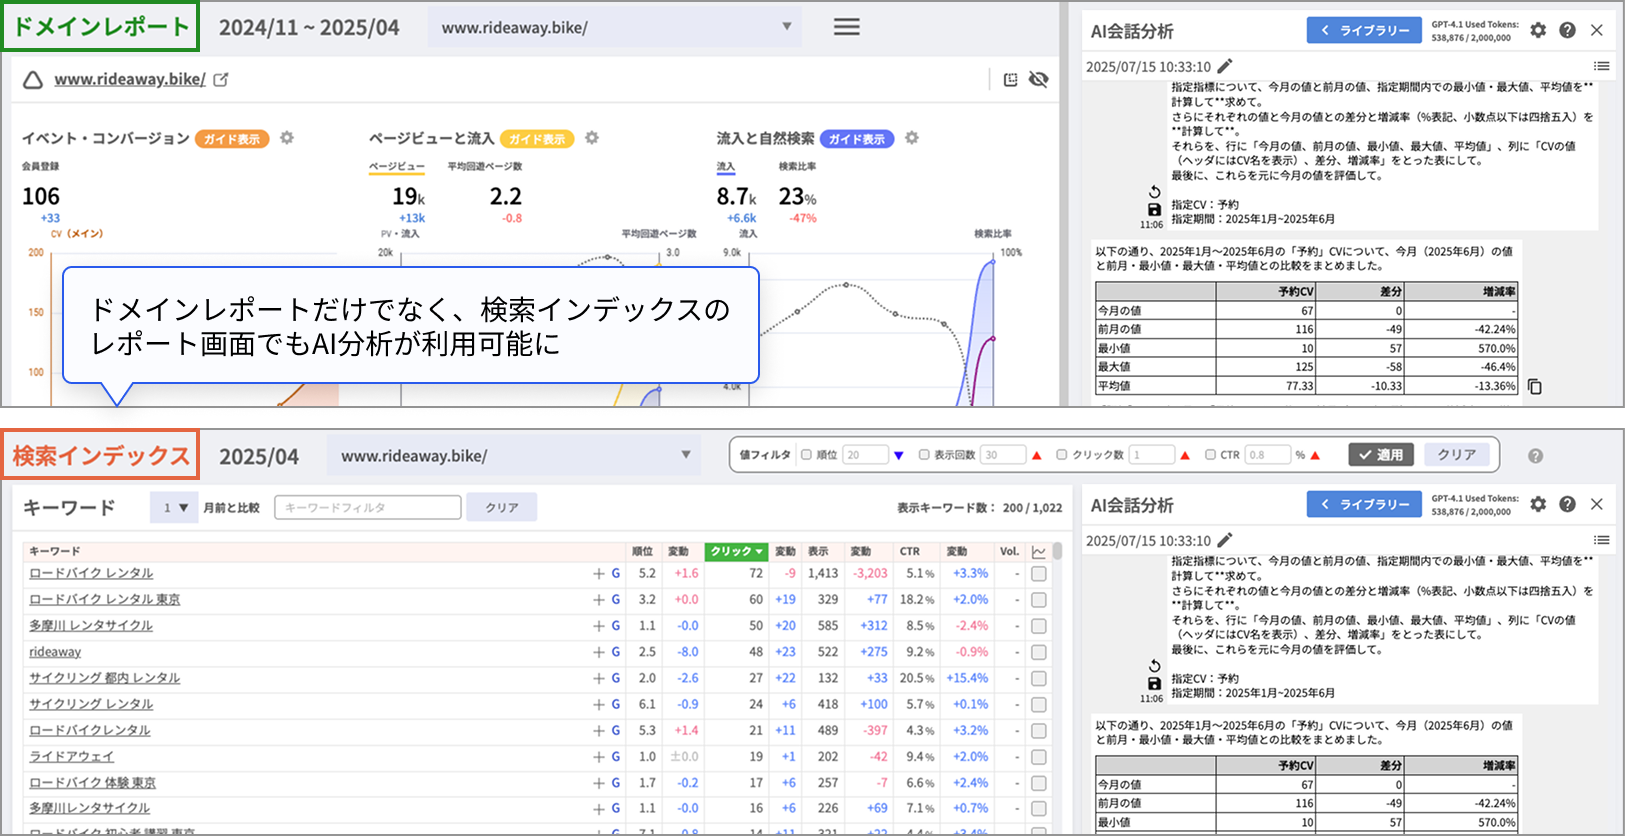Expand domain dropdown in the ドメインレポート header
This screenshot has width=1626, height=836.
tap(787, 27)
